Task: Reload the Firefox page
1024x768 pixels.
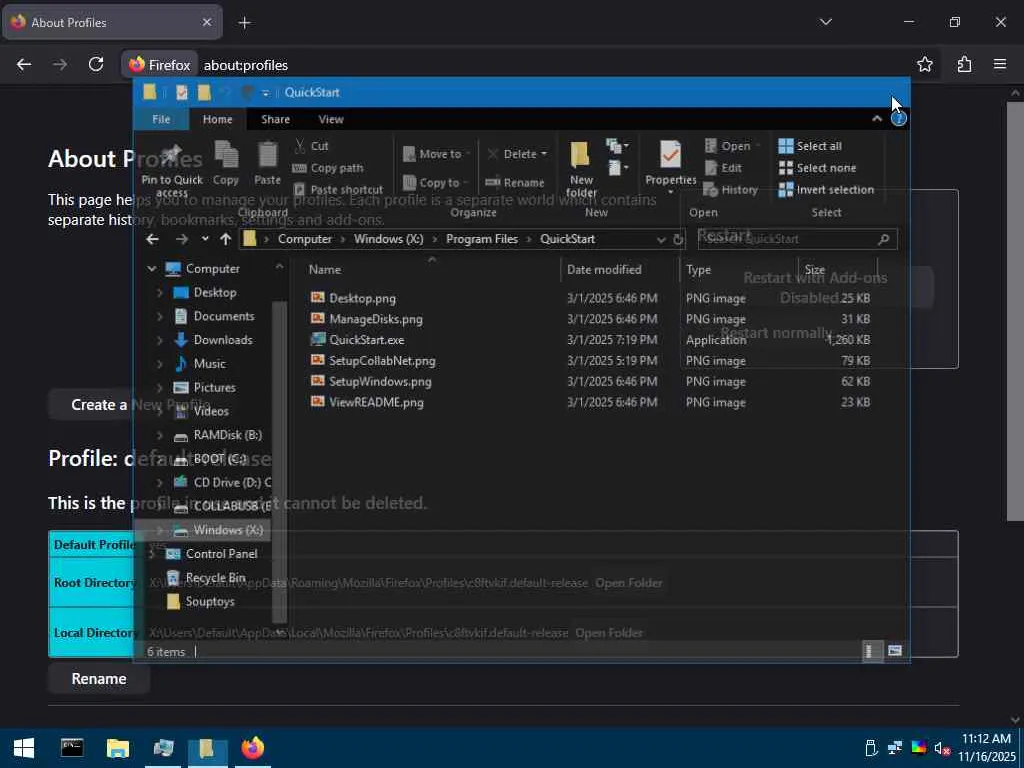Action: click(96, 64)
